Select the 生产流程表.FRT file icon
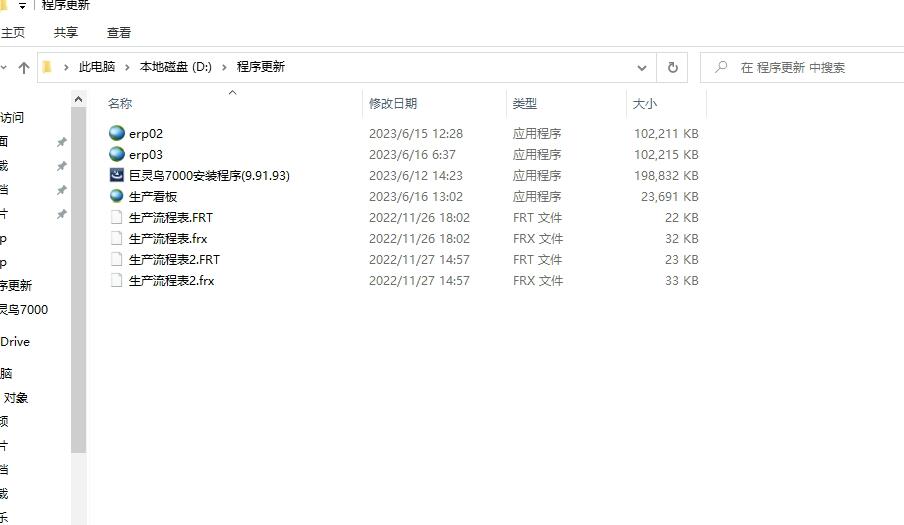This screenshot has width=904, height=525. tap(117, 217)
